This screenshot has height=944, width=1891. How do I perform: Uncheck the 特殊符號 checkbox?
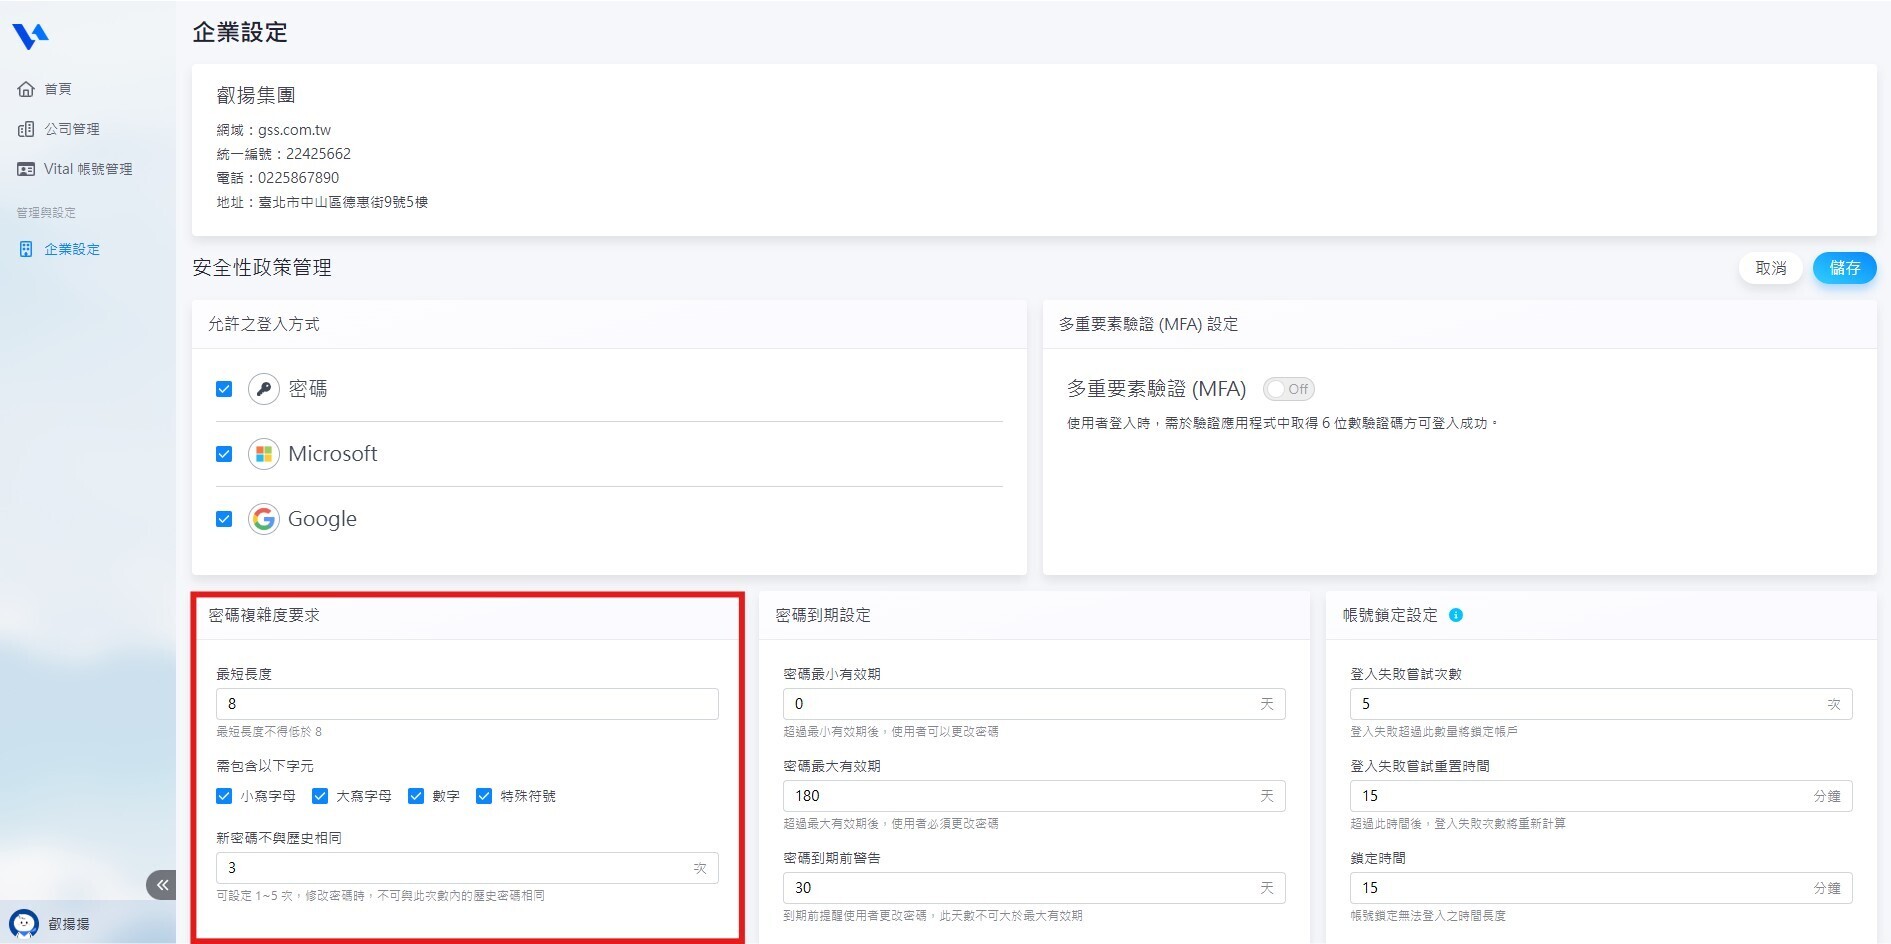click(484, 796)
